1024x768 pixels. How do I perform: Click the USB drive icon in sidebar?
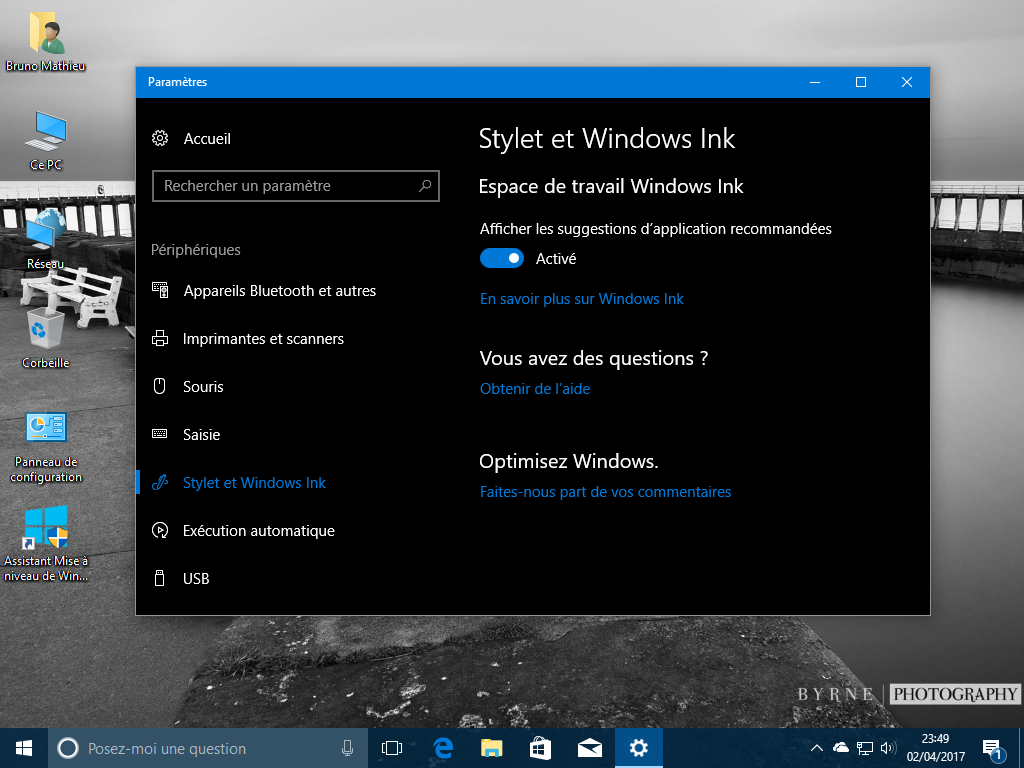coord(159,578)
